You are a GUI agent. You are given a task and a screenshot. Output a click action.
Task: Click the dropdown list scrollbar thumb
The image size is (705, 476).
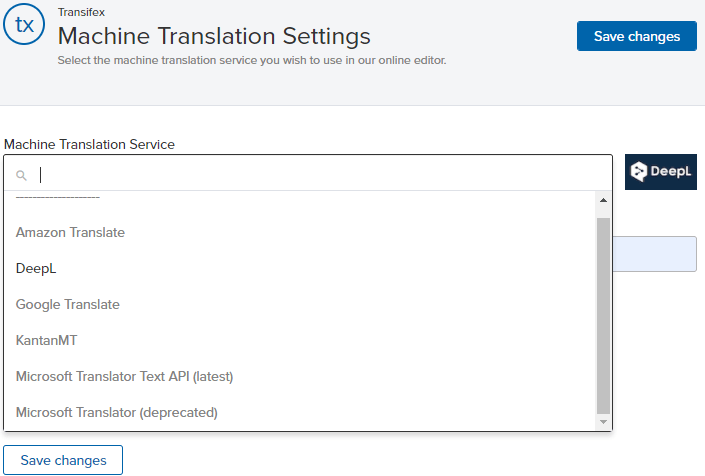coord(603,316)
